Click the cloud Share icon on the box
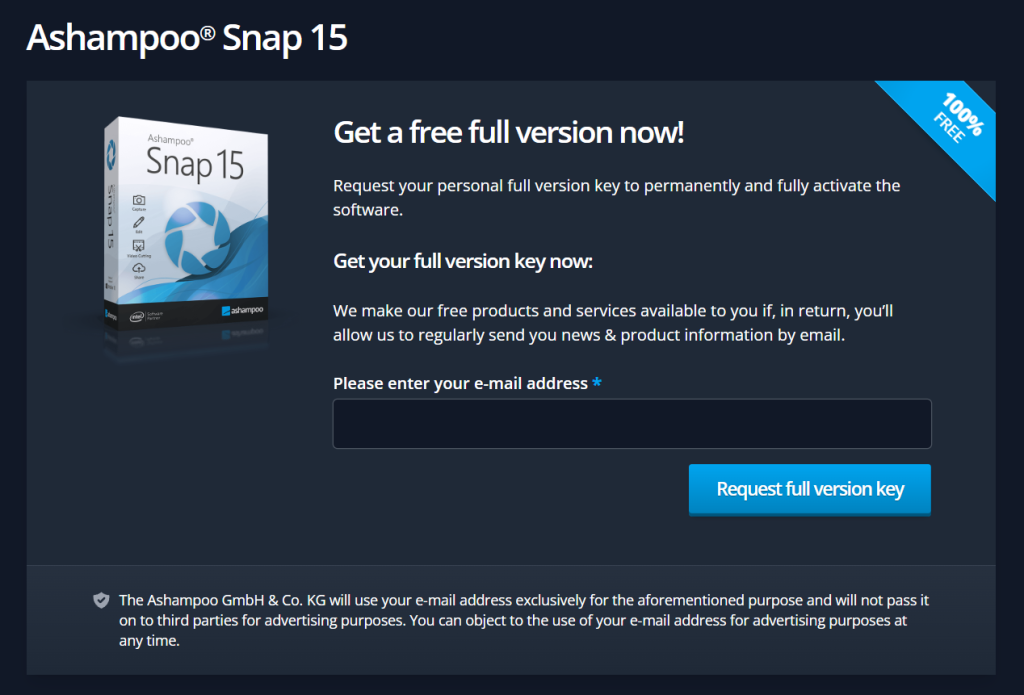Image resolution: width=1024 pixels, height=695 pixels. click(139, 268)
